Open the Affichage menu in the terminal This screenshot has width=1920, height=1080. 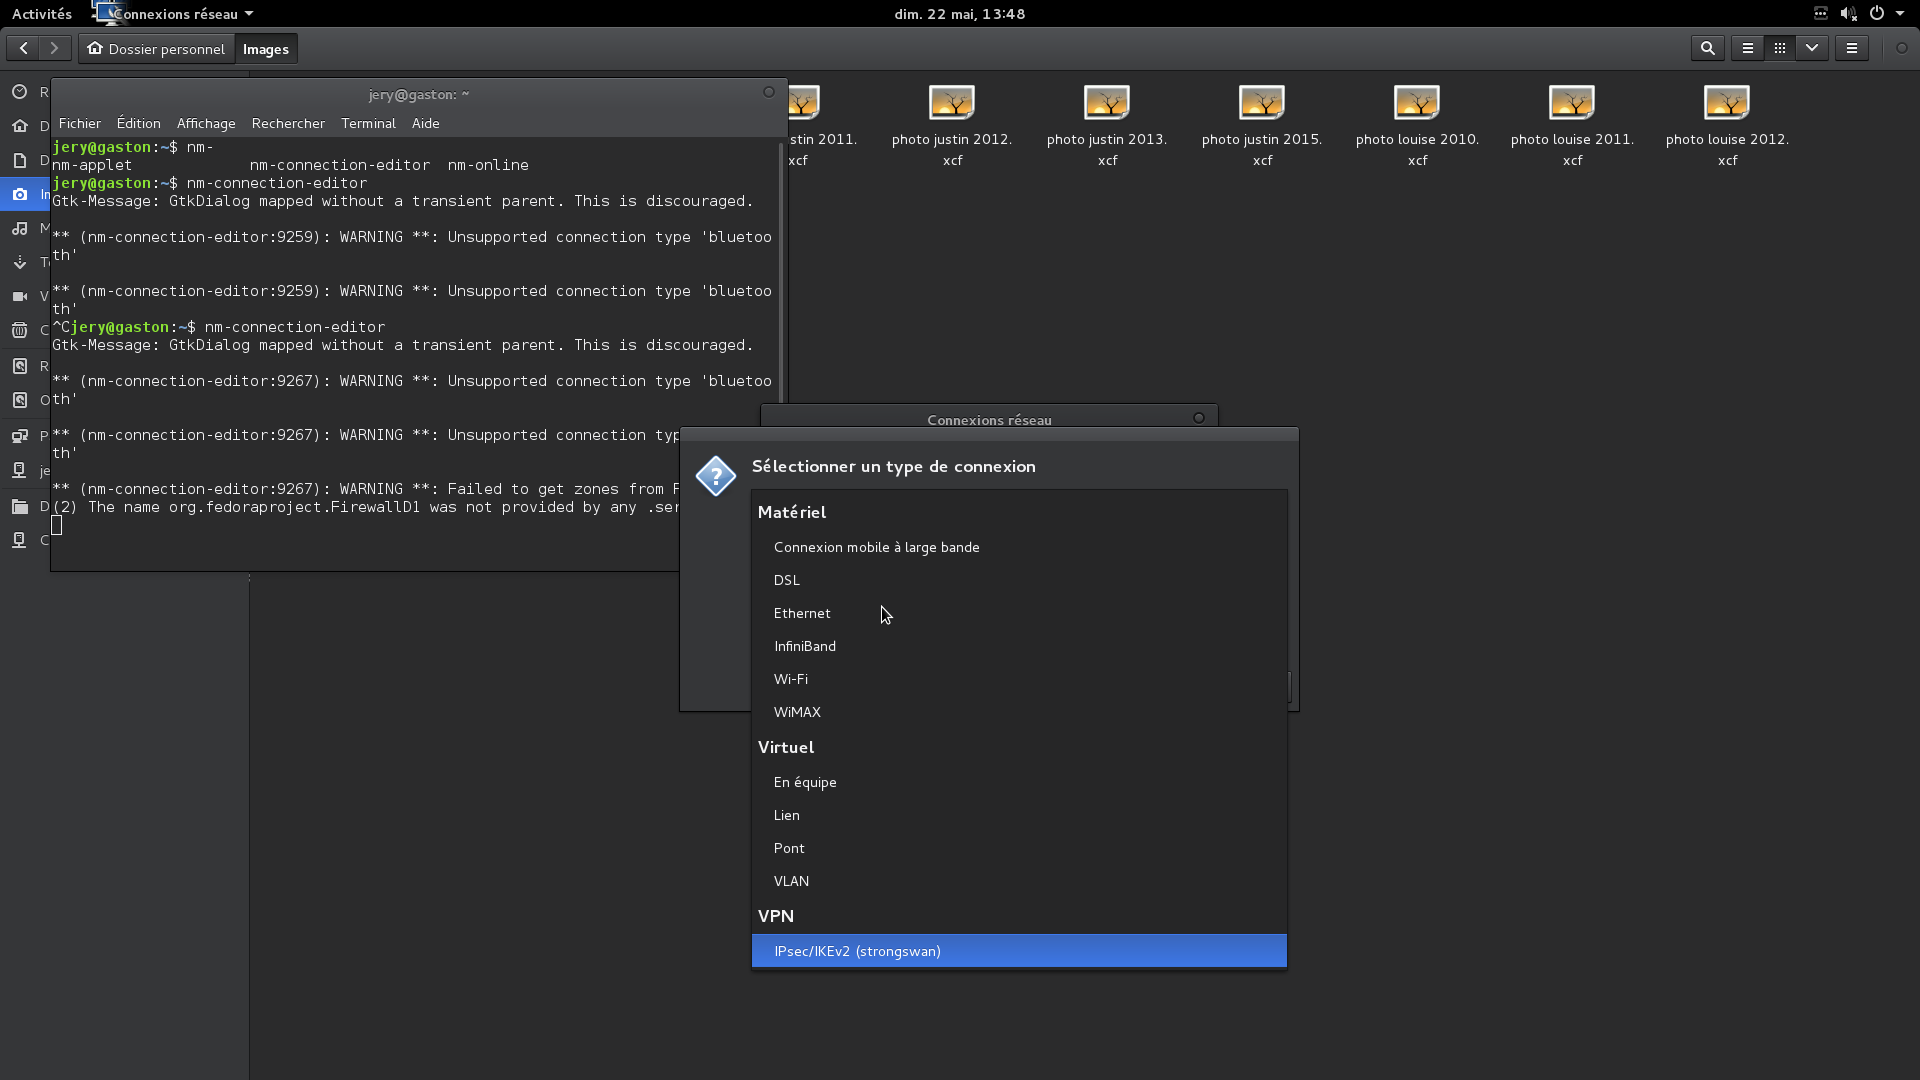tap(206, 123)
